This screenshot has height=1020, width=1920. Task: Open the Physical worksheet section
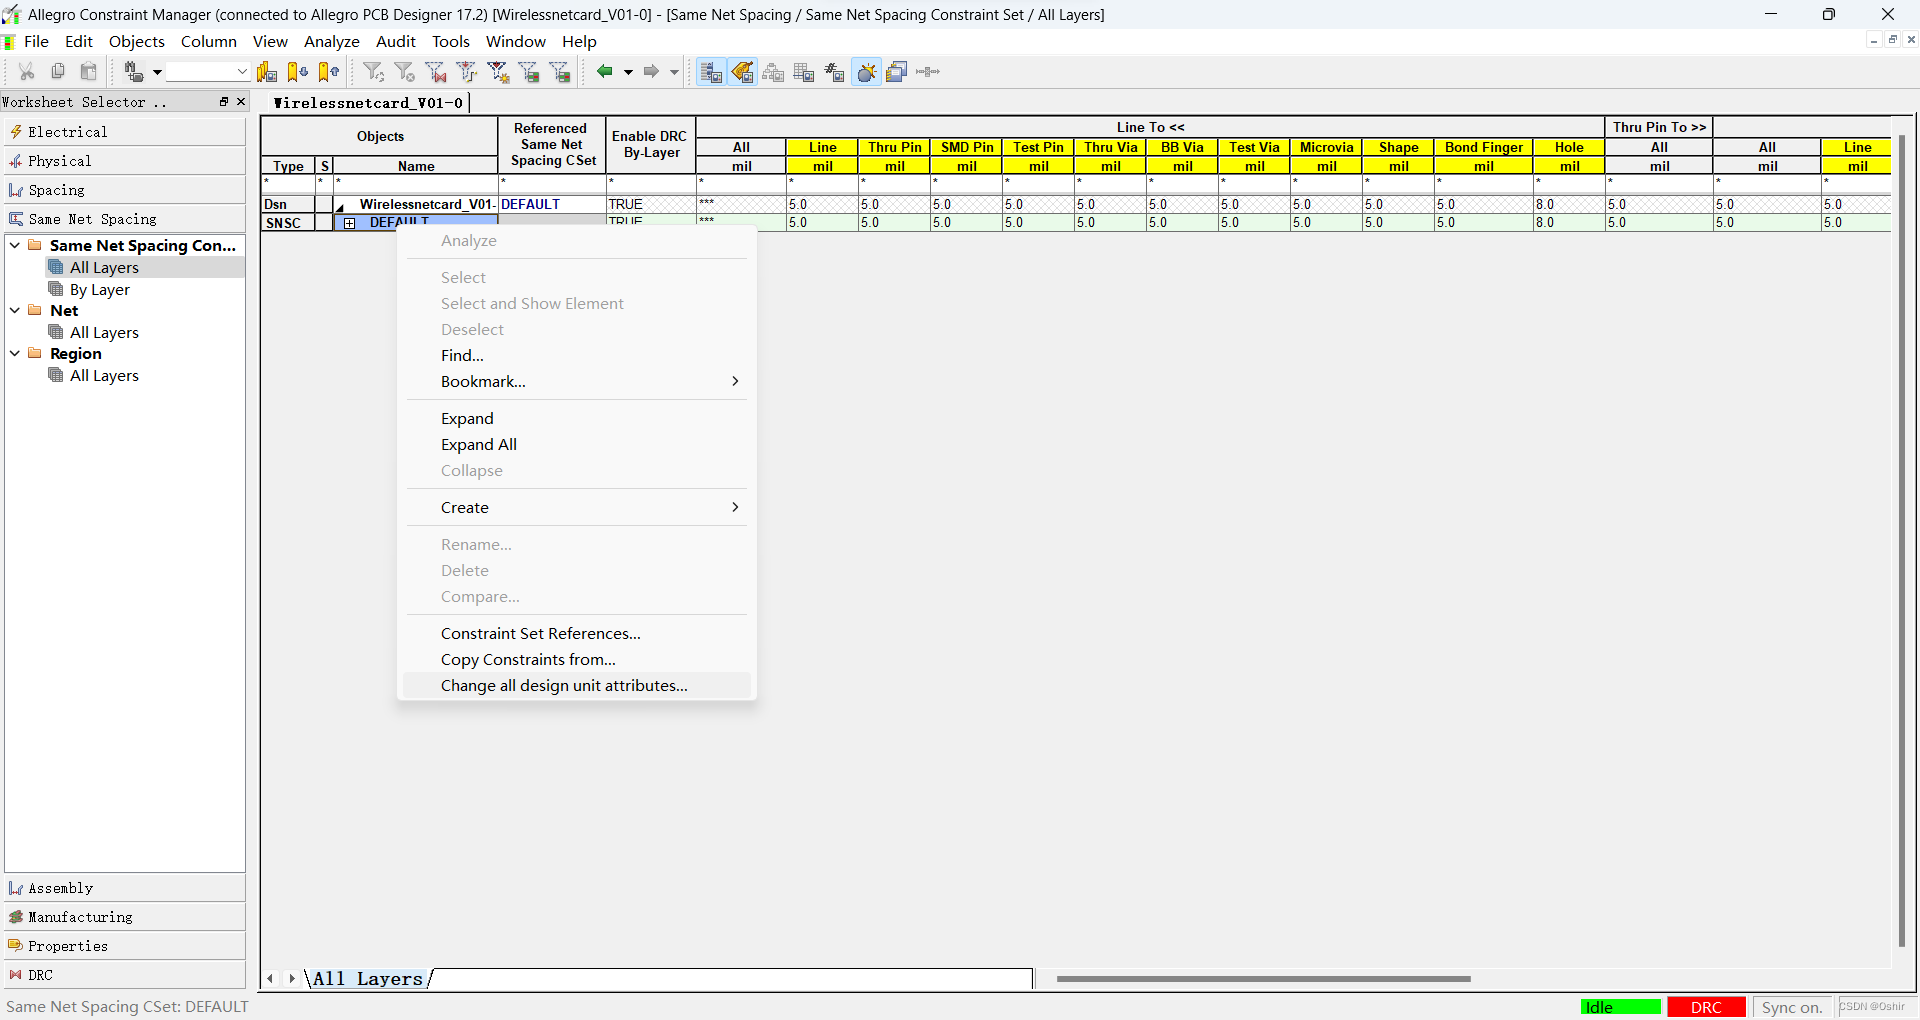[60, 161]
